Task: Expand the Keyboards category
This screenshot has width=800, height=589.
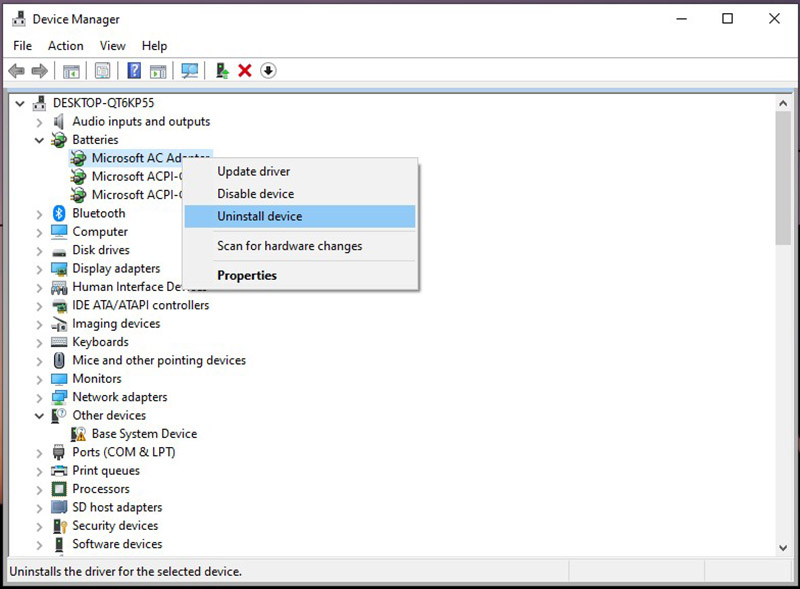Action: [x=39, y=342]
